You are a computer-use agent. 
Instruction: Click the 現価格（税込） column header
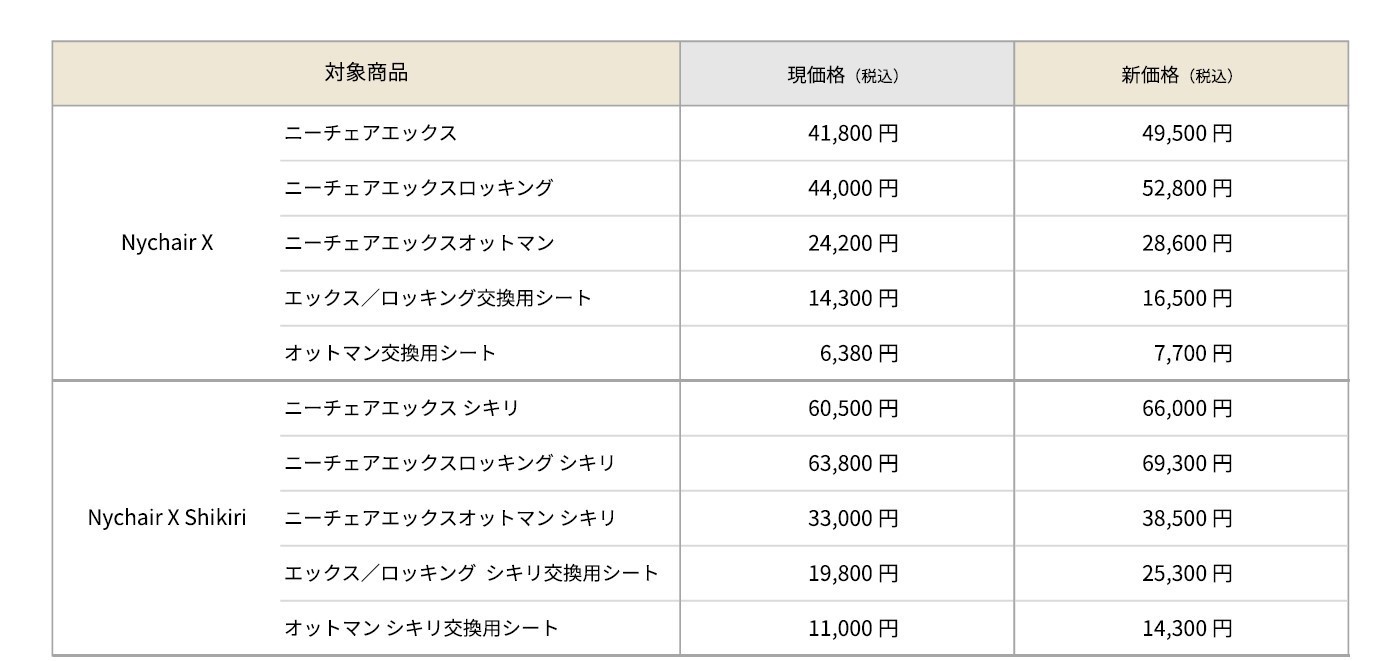847,73
